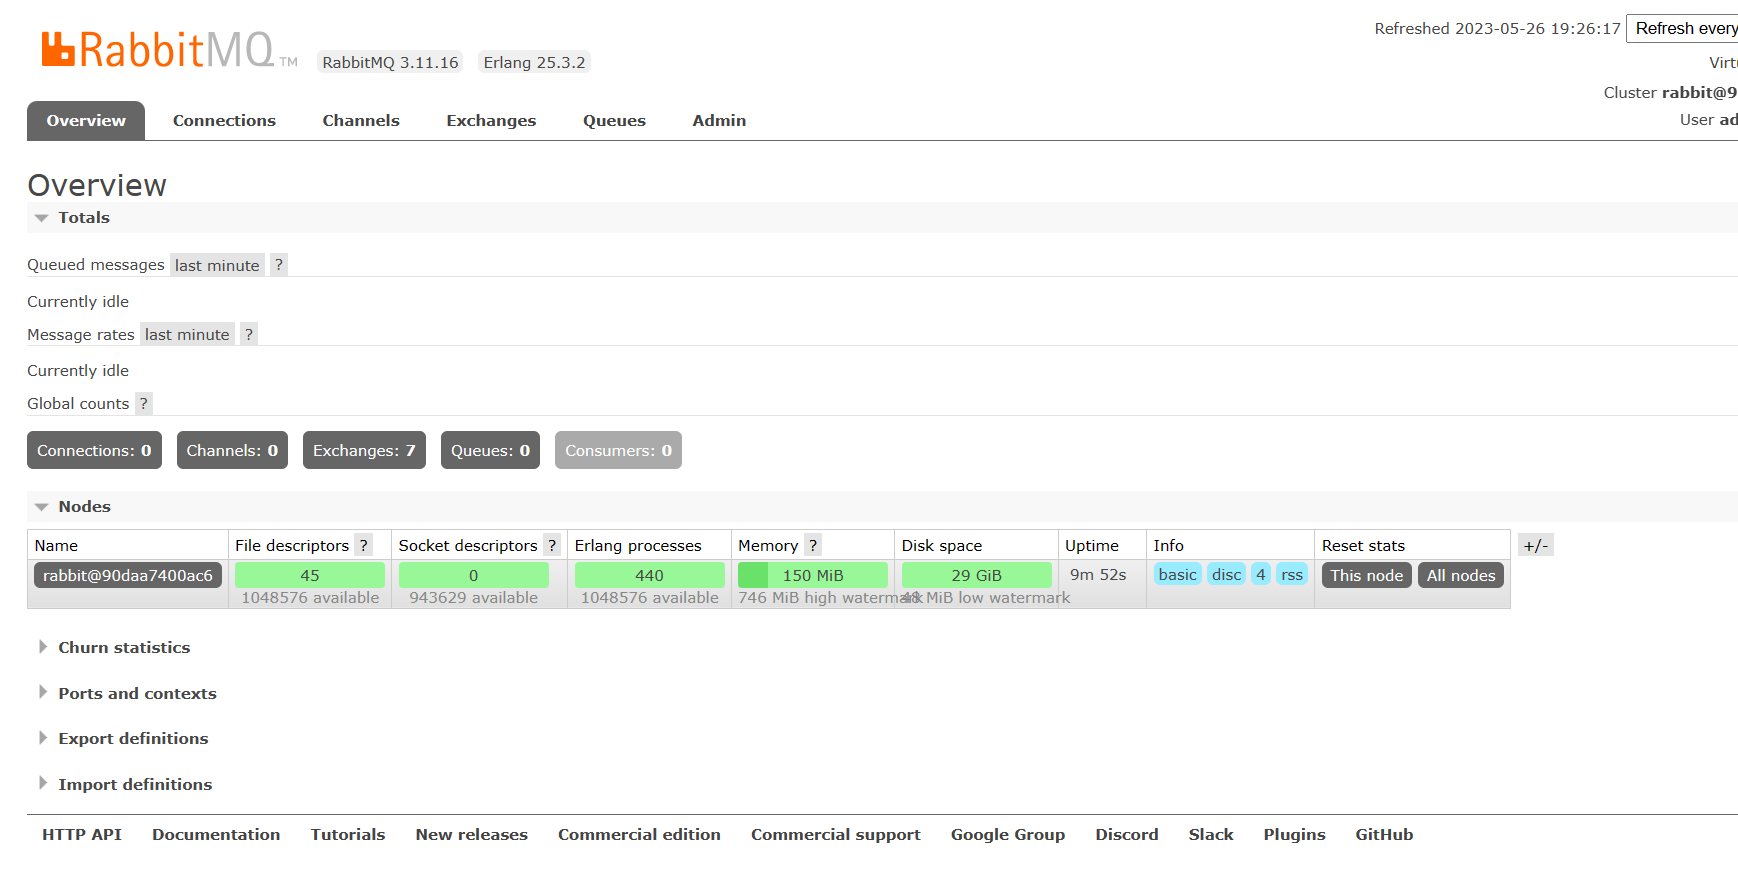Reset stats for All nodes
Viewport: 1738px width, 881px height.
(x=1460, y=575)
